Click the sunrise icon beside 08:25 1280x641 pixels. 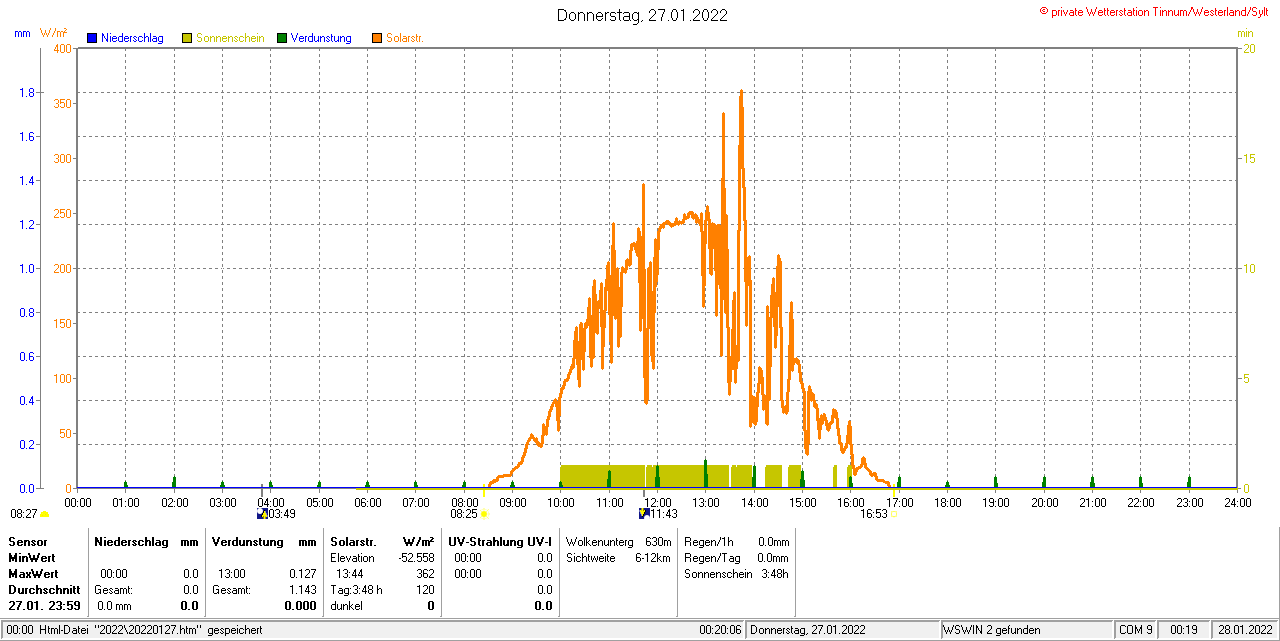(x=484, y=514)
